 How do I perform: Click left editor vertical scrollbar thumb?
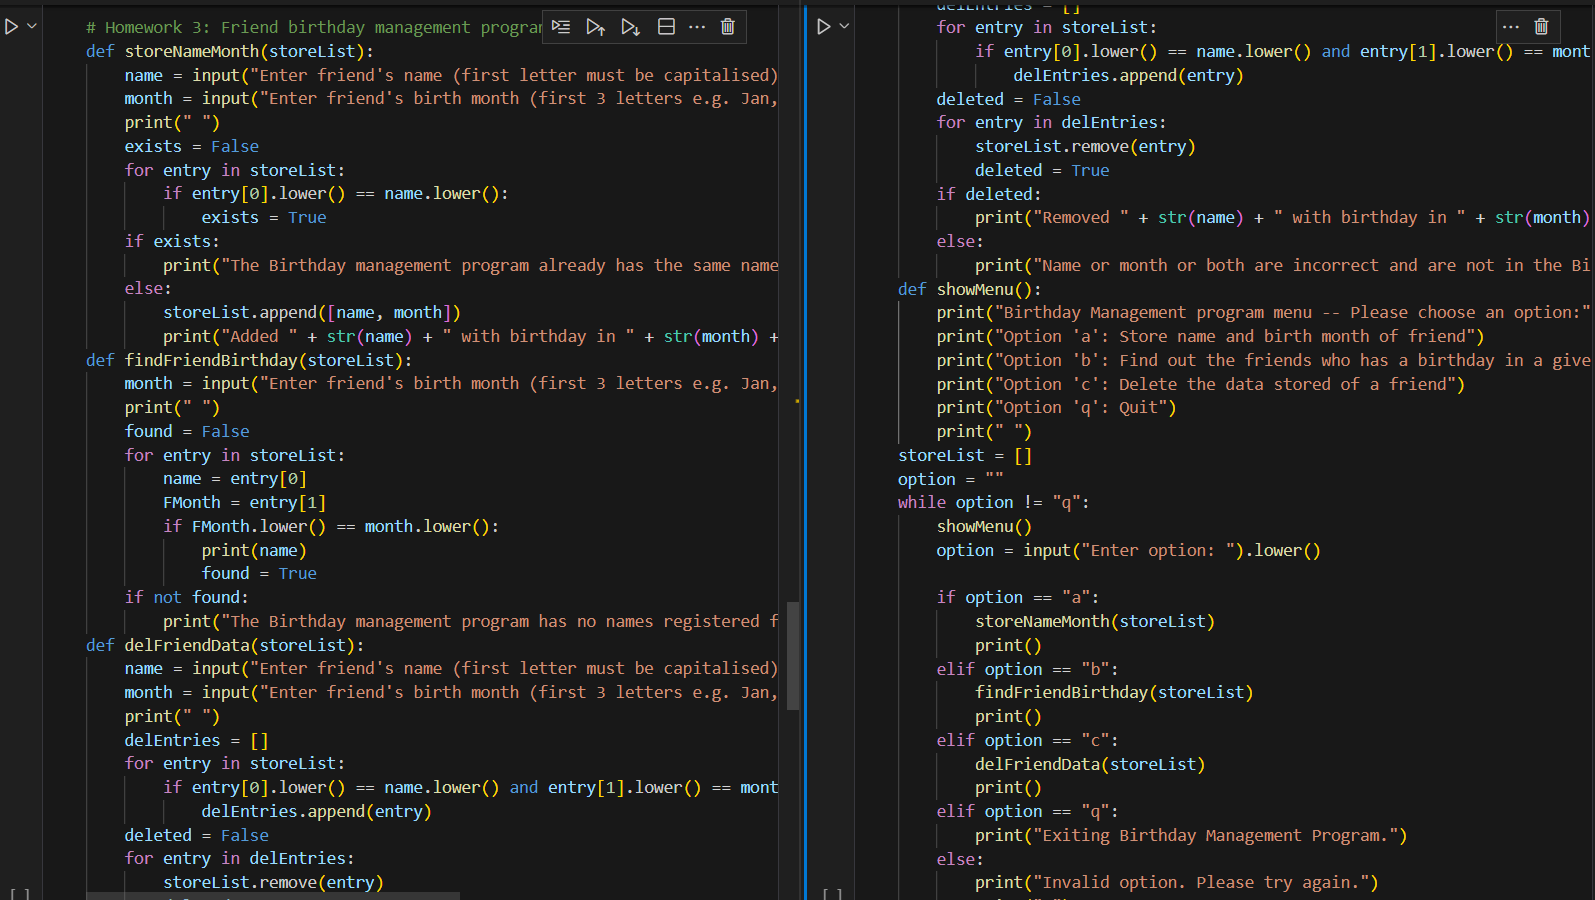pyautogui.click(x=793, y=655)
